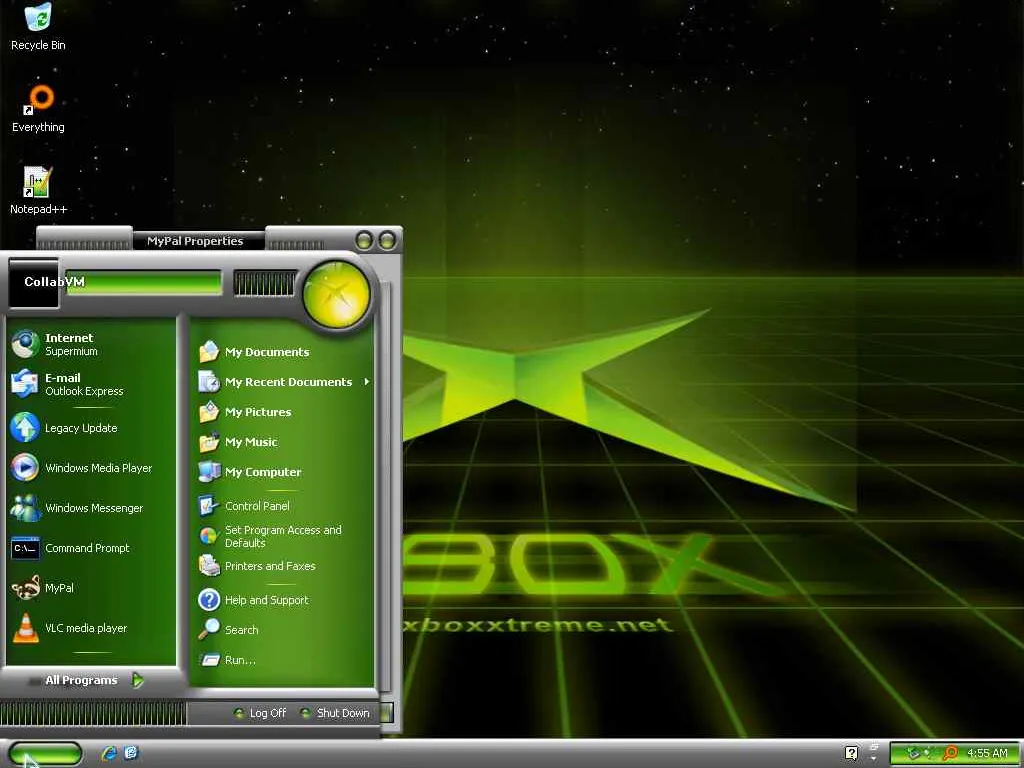Image resolution: width=1024 pixels, height=768 pixels.
Task: Click the green Start button
Action: 44,754
